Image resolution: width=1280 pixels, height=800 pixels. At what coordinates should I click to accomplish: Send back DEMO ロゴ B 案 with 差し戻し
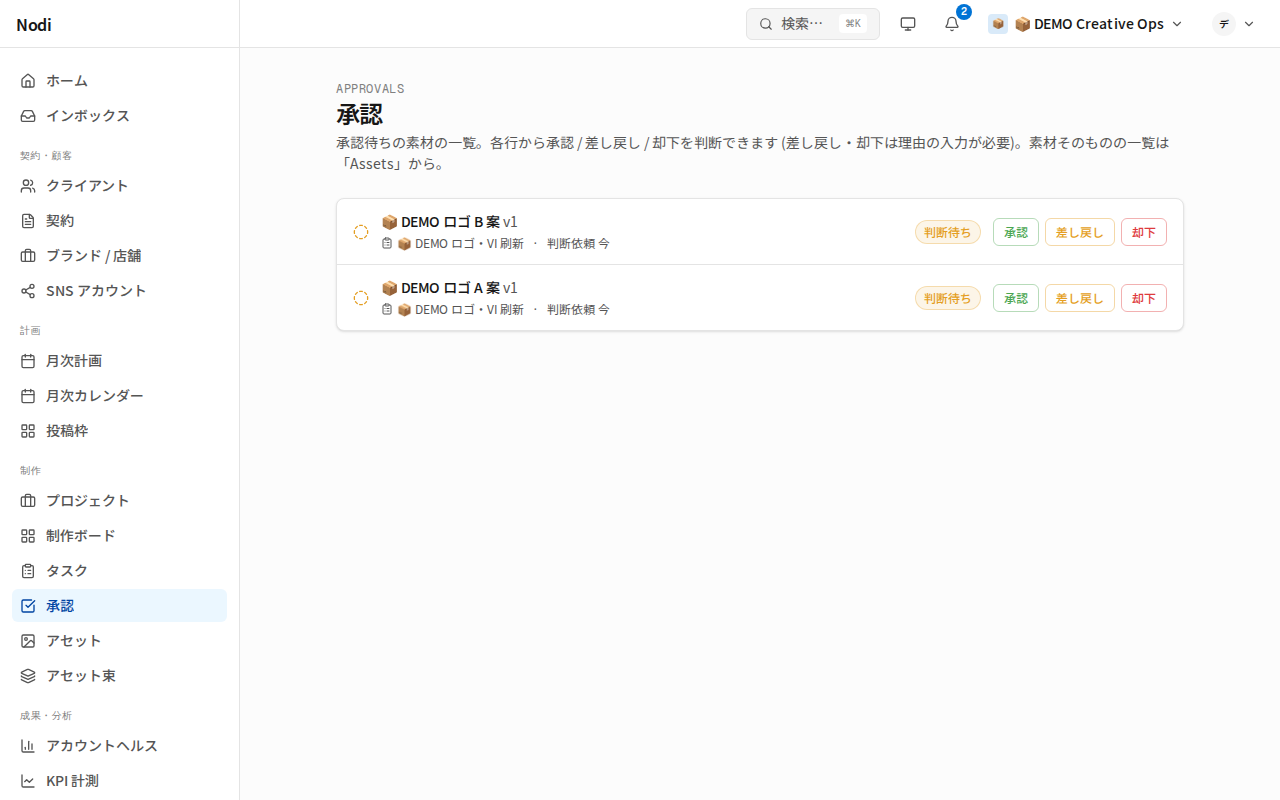[1080, 232]
